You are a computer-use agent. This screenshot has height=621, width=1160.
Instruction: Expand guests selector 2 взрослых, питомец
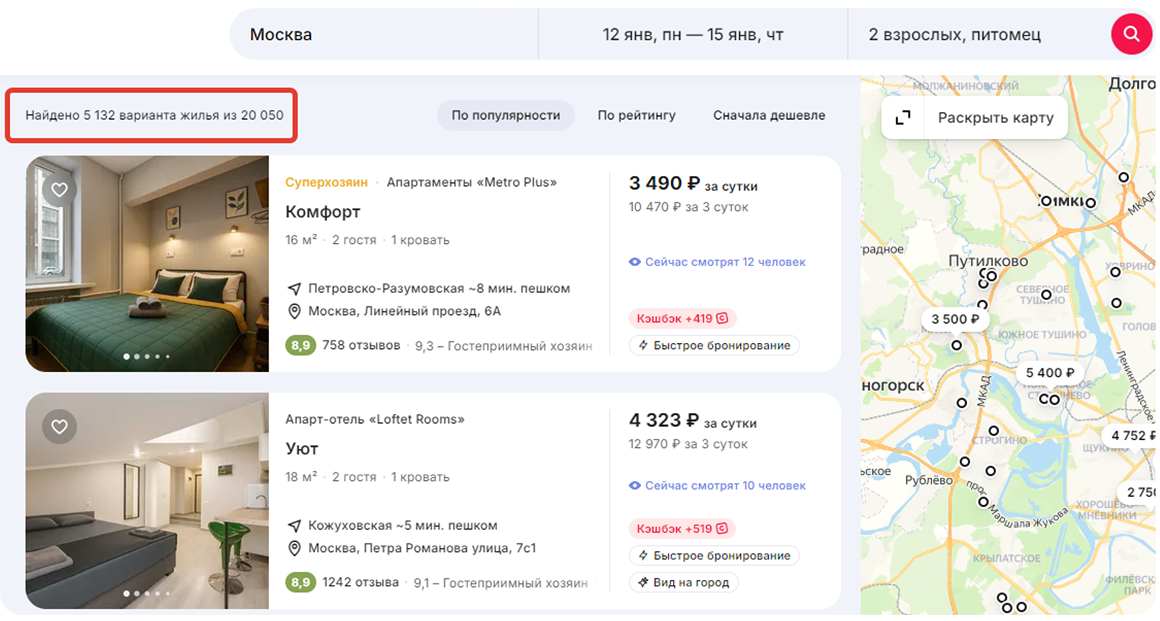click(x=954, y=35)
